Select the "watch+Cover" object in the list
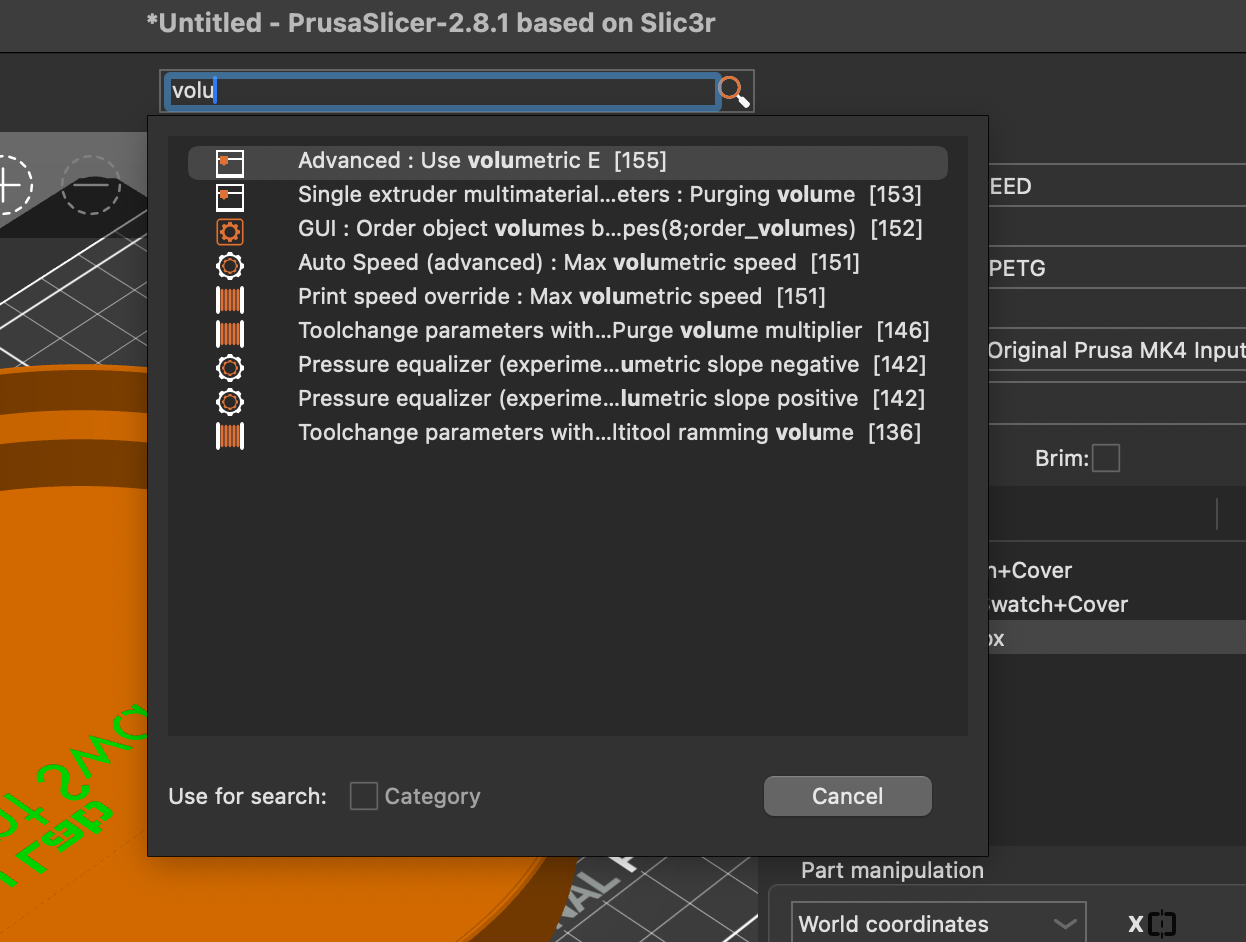Screen dimensions: 1246x942 (1058, 604)
